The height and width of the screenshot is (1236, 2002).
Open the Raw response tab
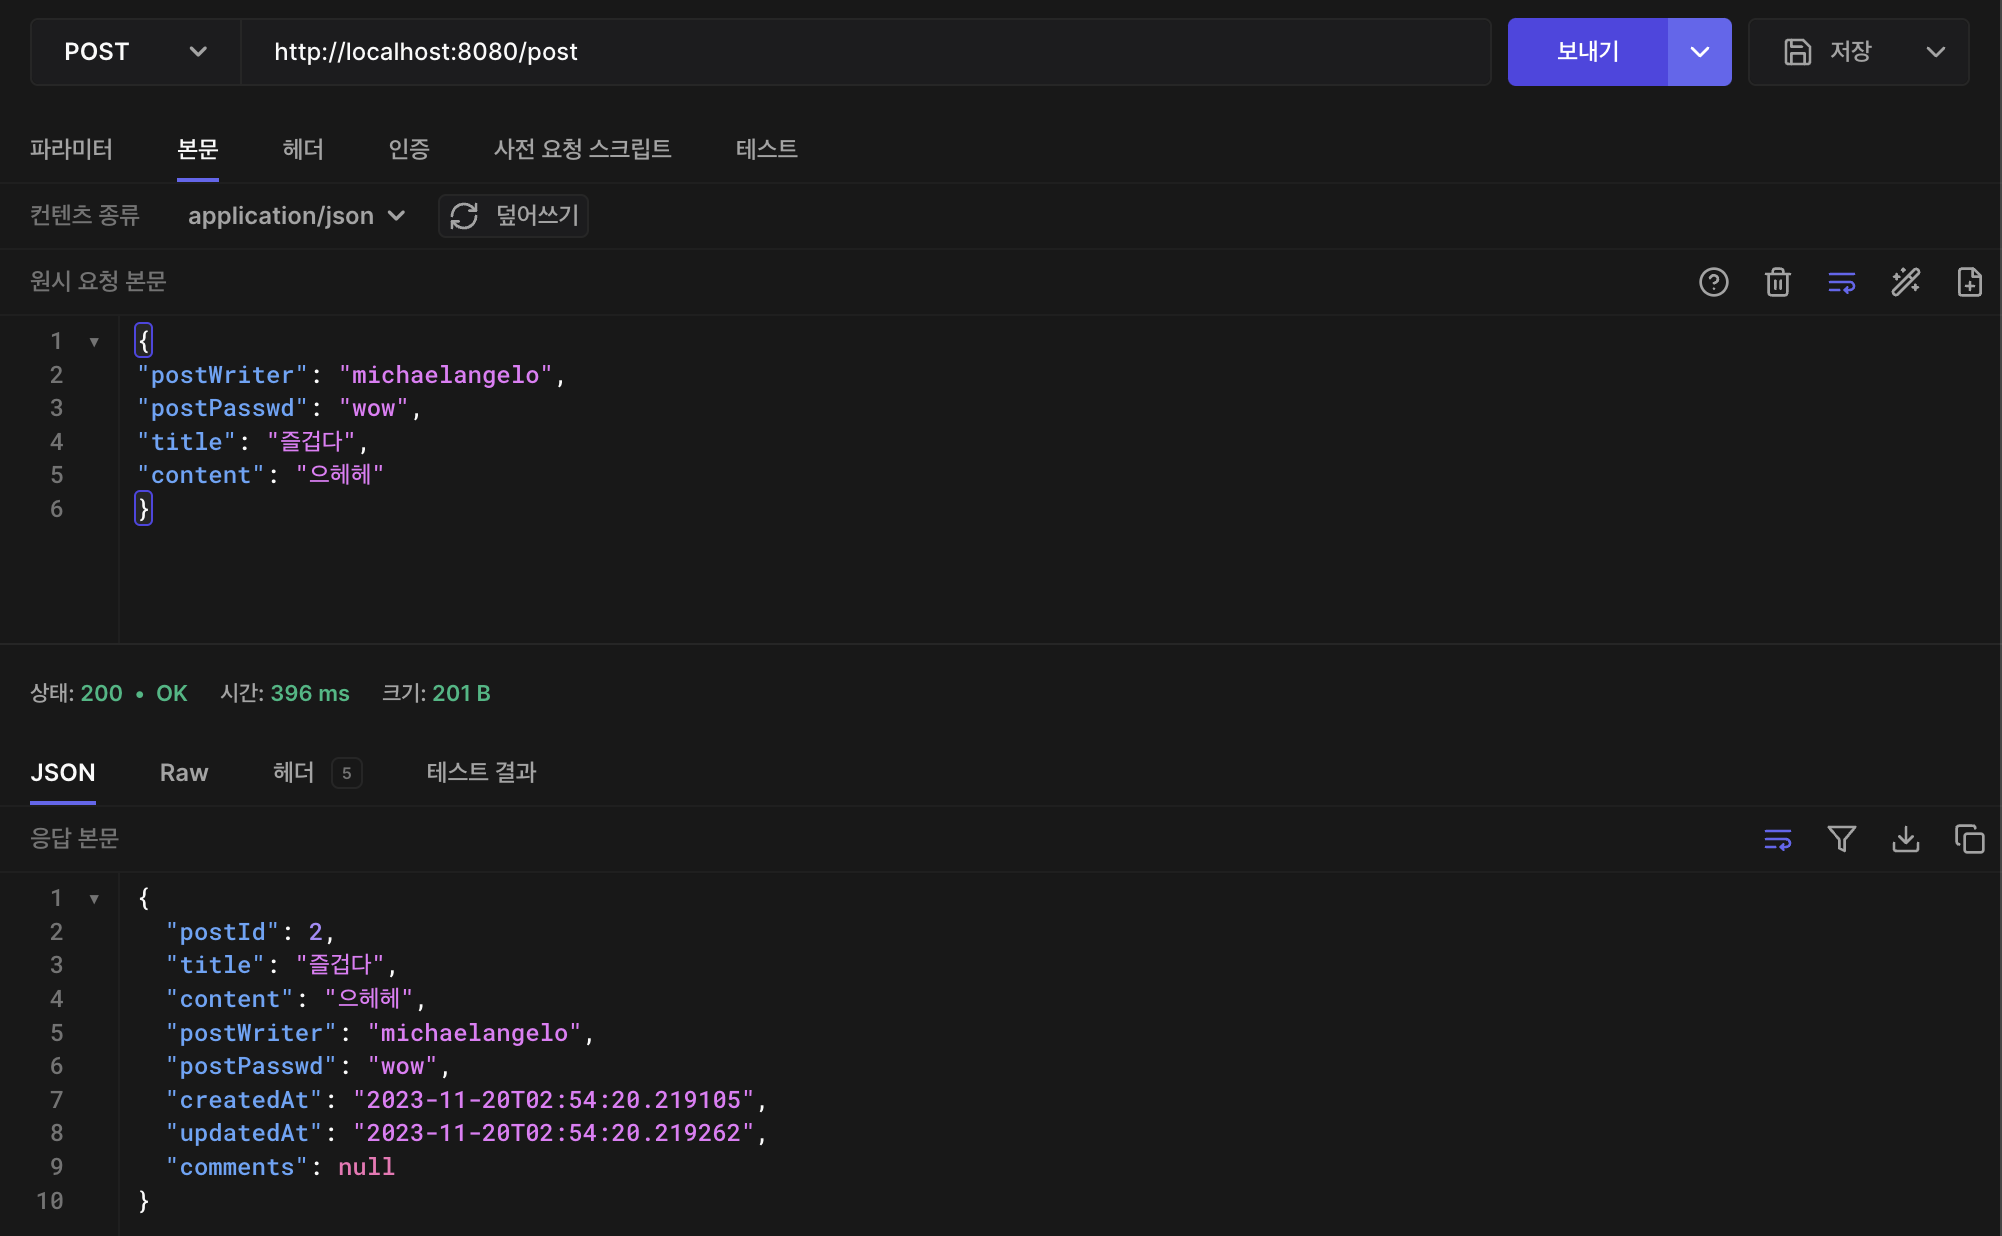click(x=184, y=773)
